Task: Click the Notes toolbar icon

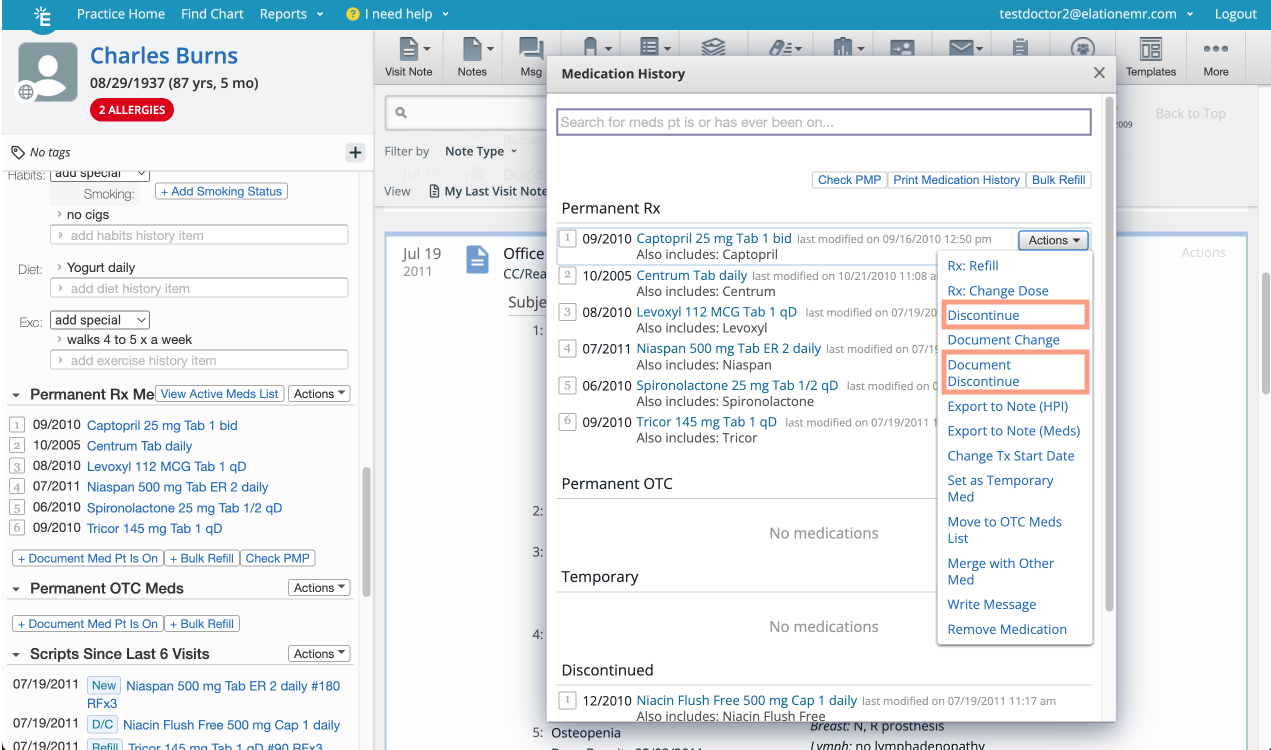Action: (472, 56)
